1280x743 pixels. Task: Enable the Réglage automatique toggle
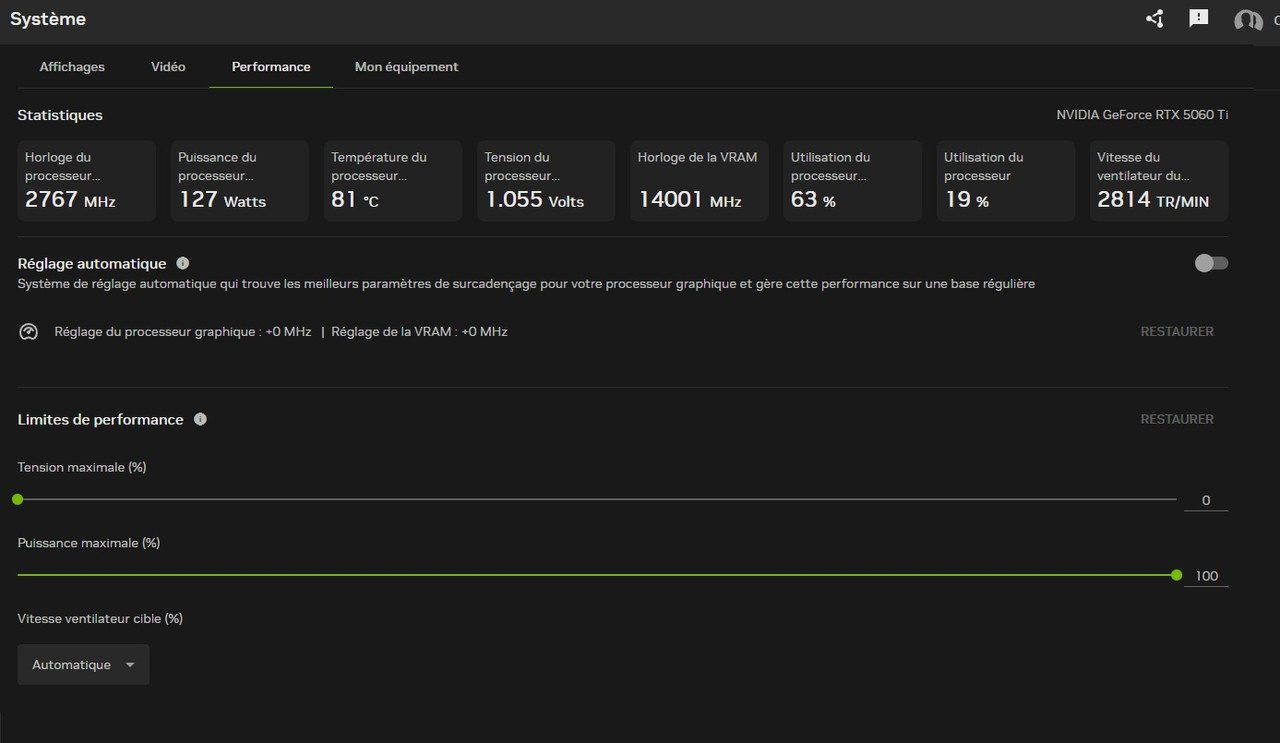click(x=1210, y=262)
